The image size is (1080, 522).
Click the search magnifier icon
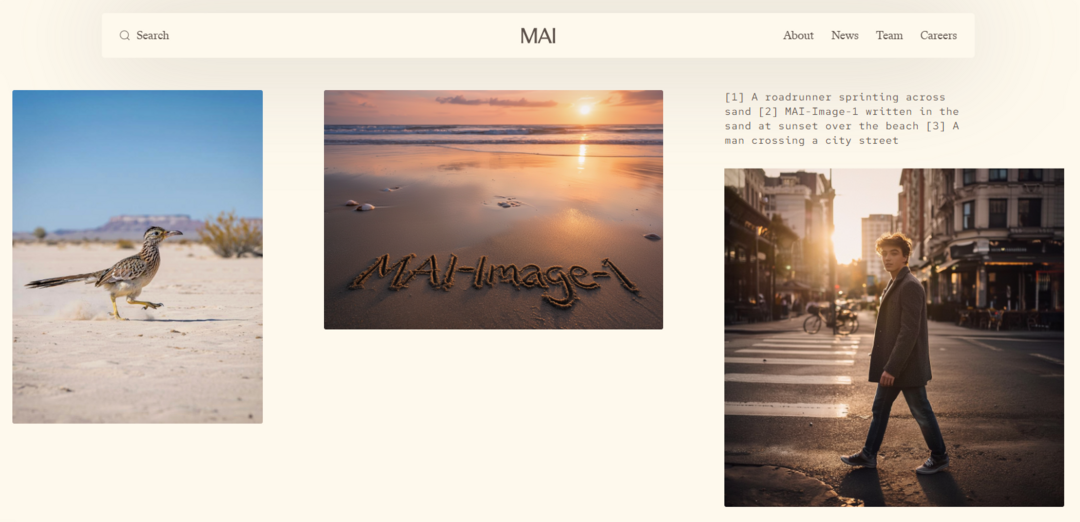point(125,35)
